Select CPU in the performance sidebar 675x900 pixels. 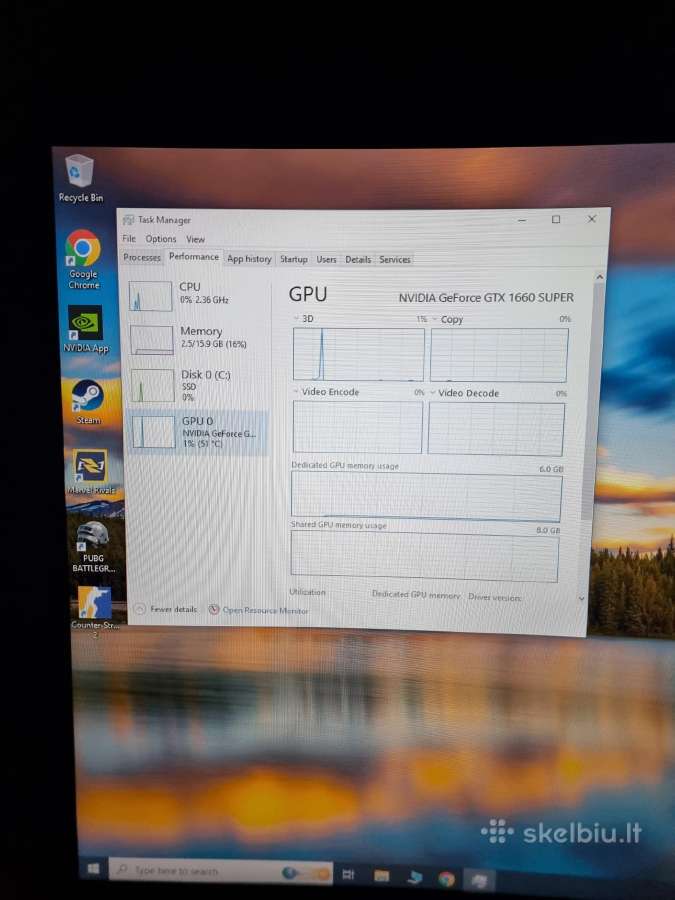coord(197,295)
